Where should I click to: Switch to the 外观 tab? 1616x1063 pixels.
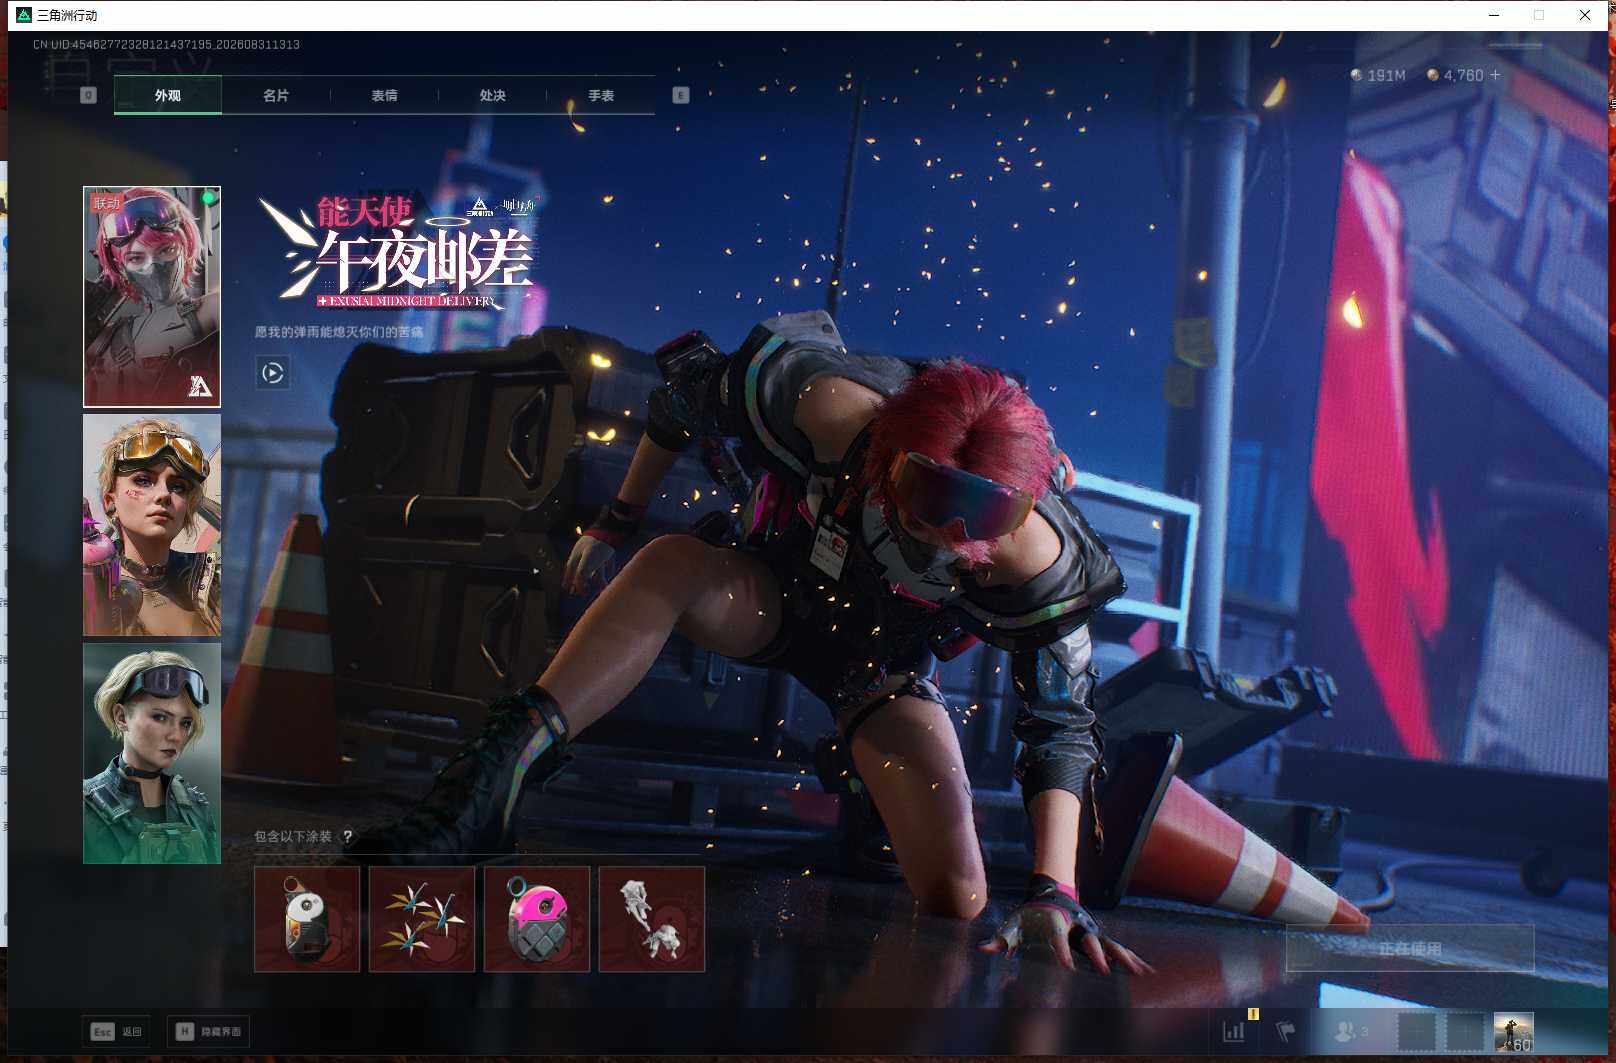tap(168, 95)
